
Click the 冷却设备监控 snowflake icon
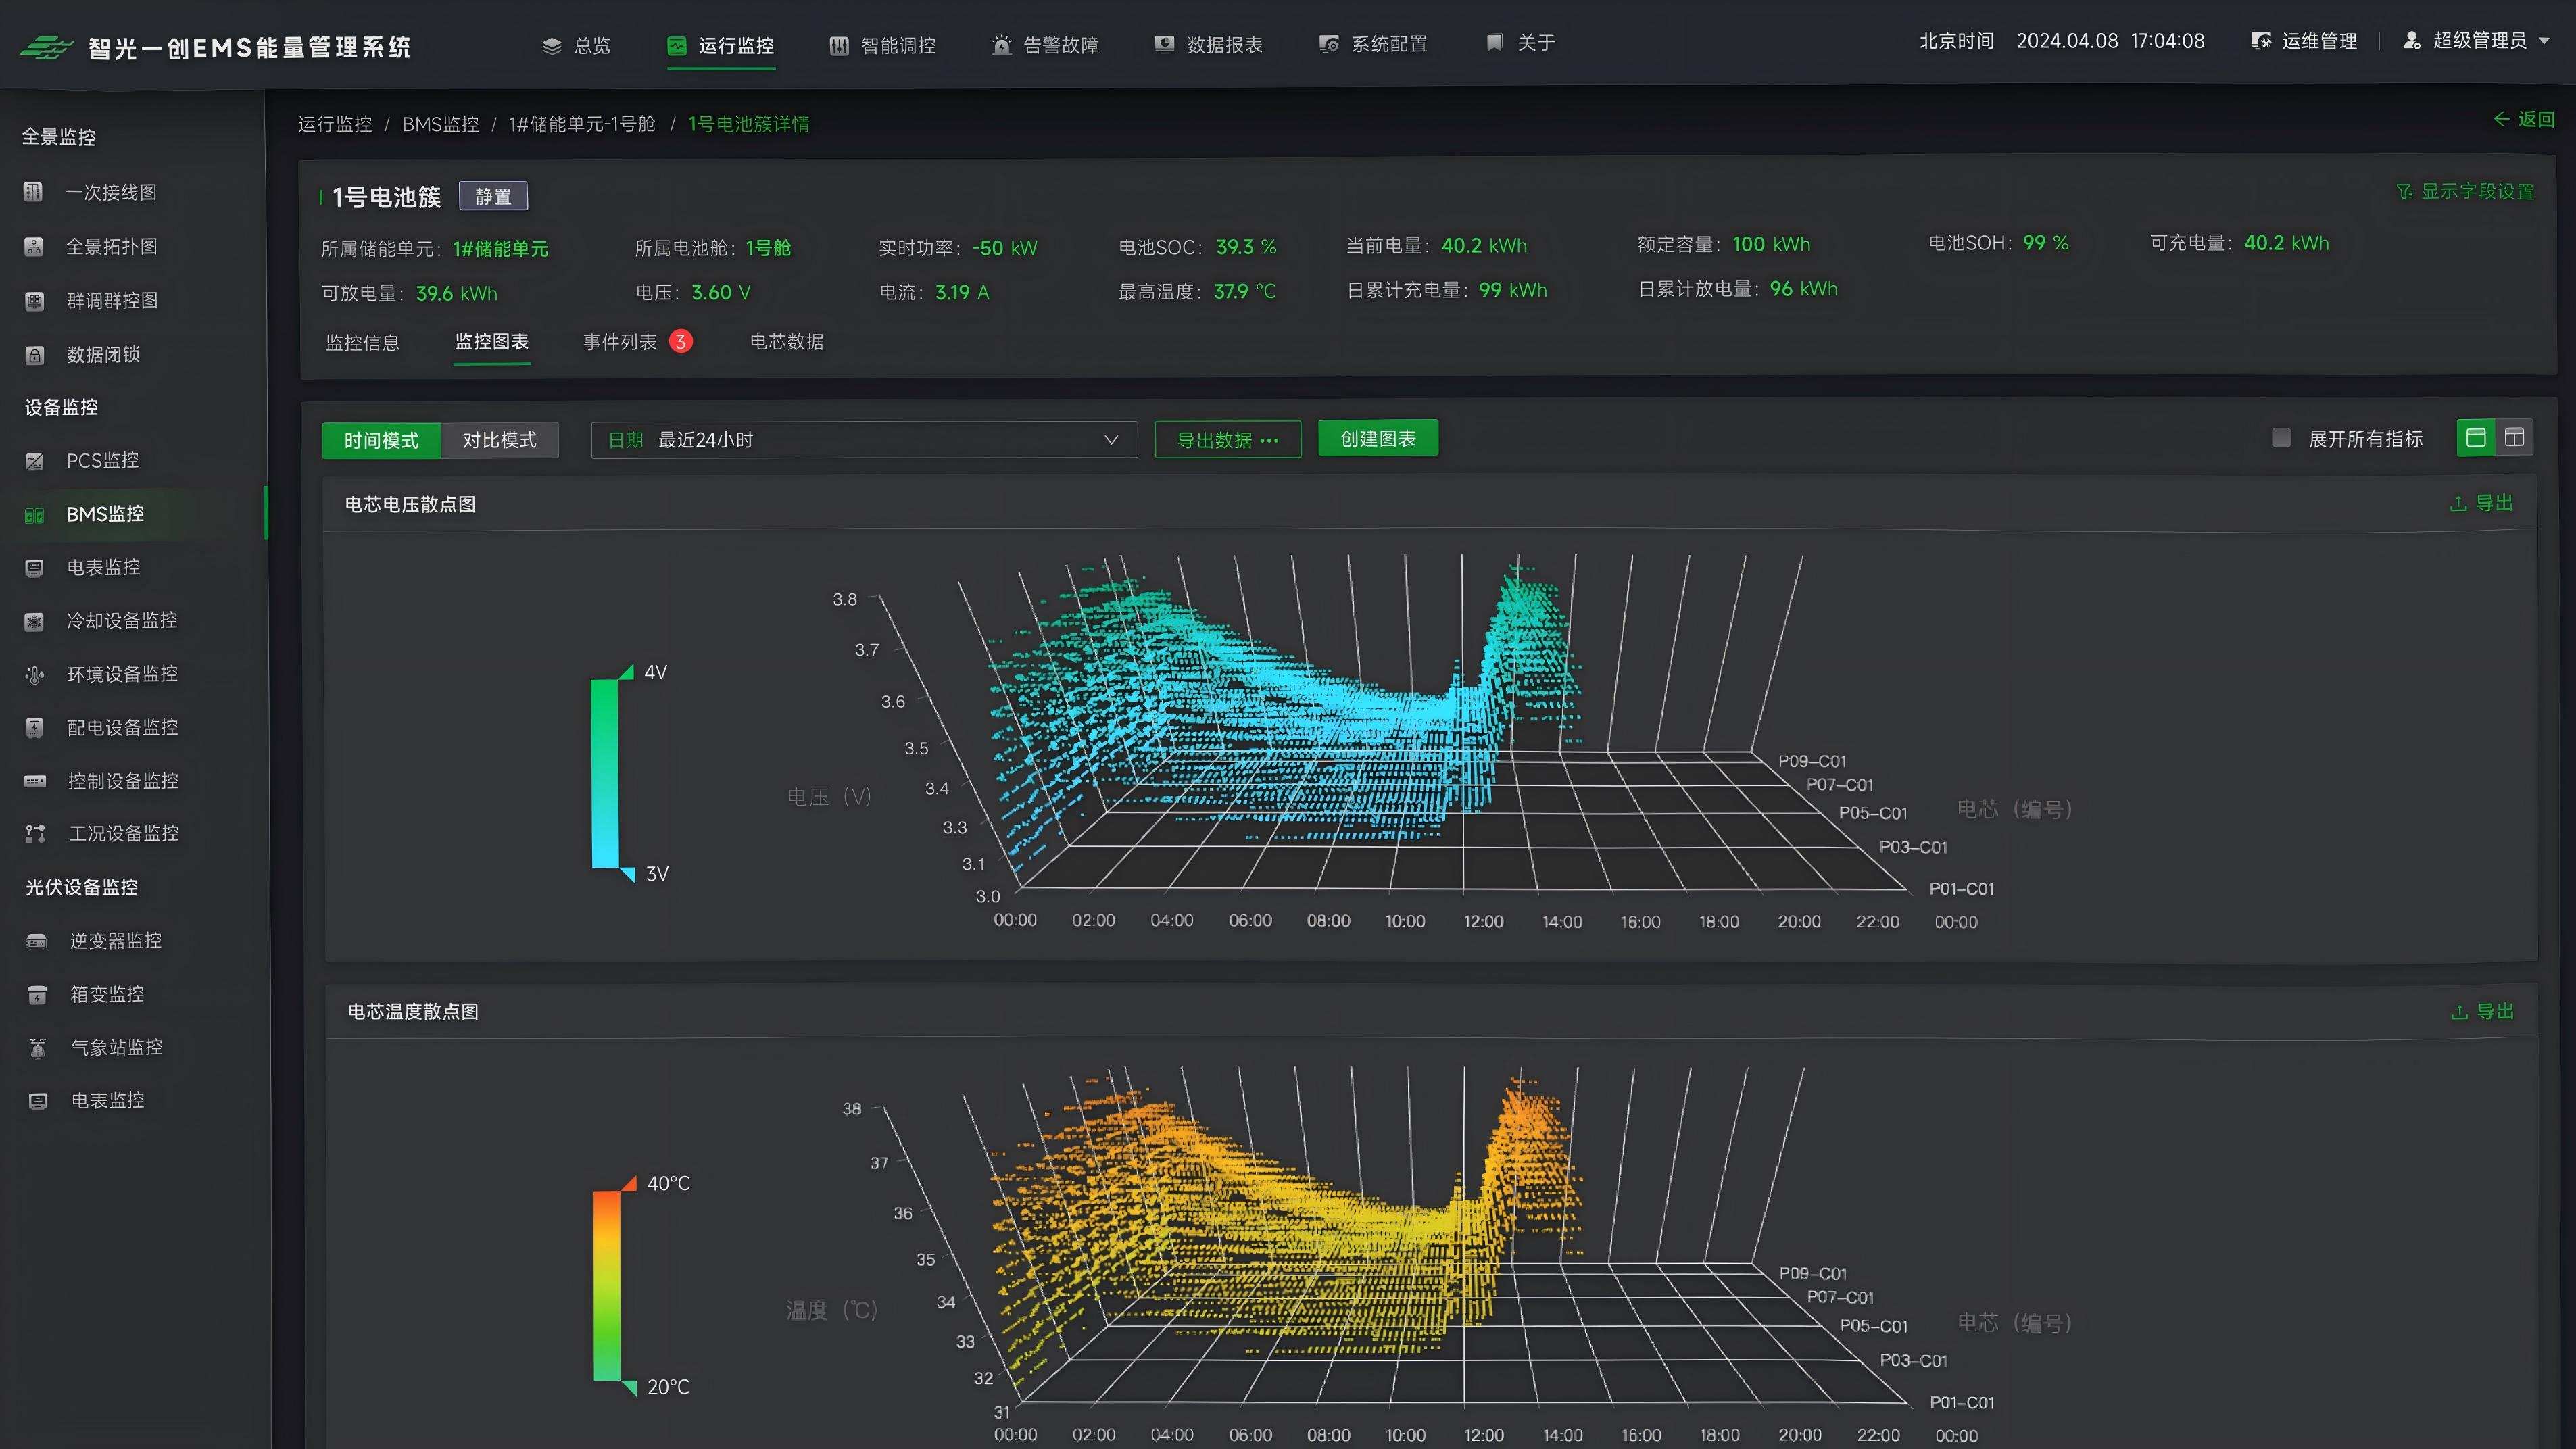point(34,621)
